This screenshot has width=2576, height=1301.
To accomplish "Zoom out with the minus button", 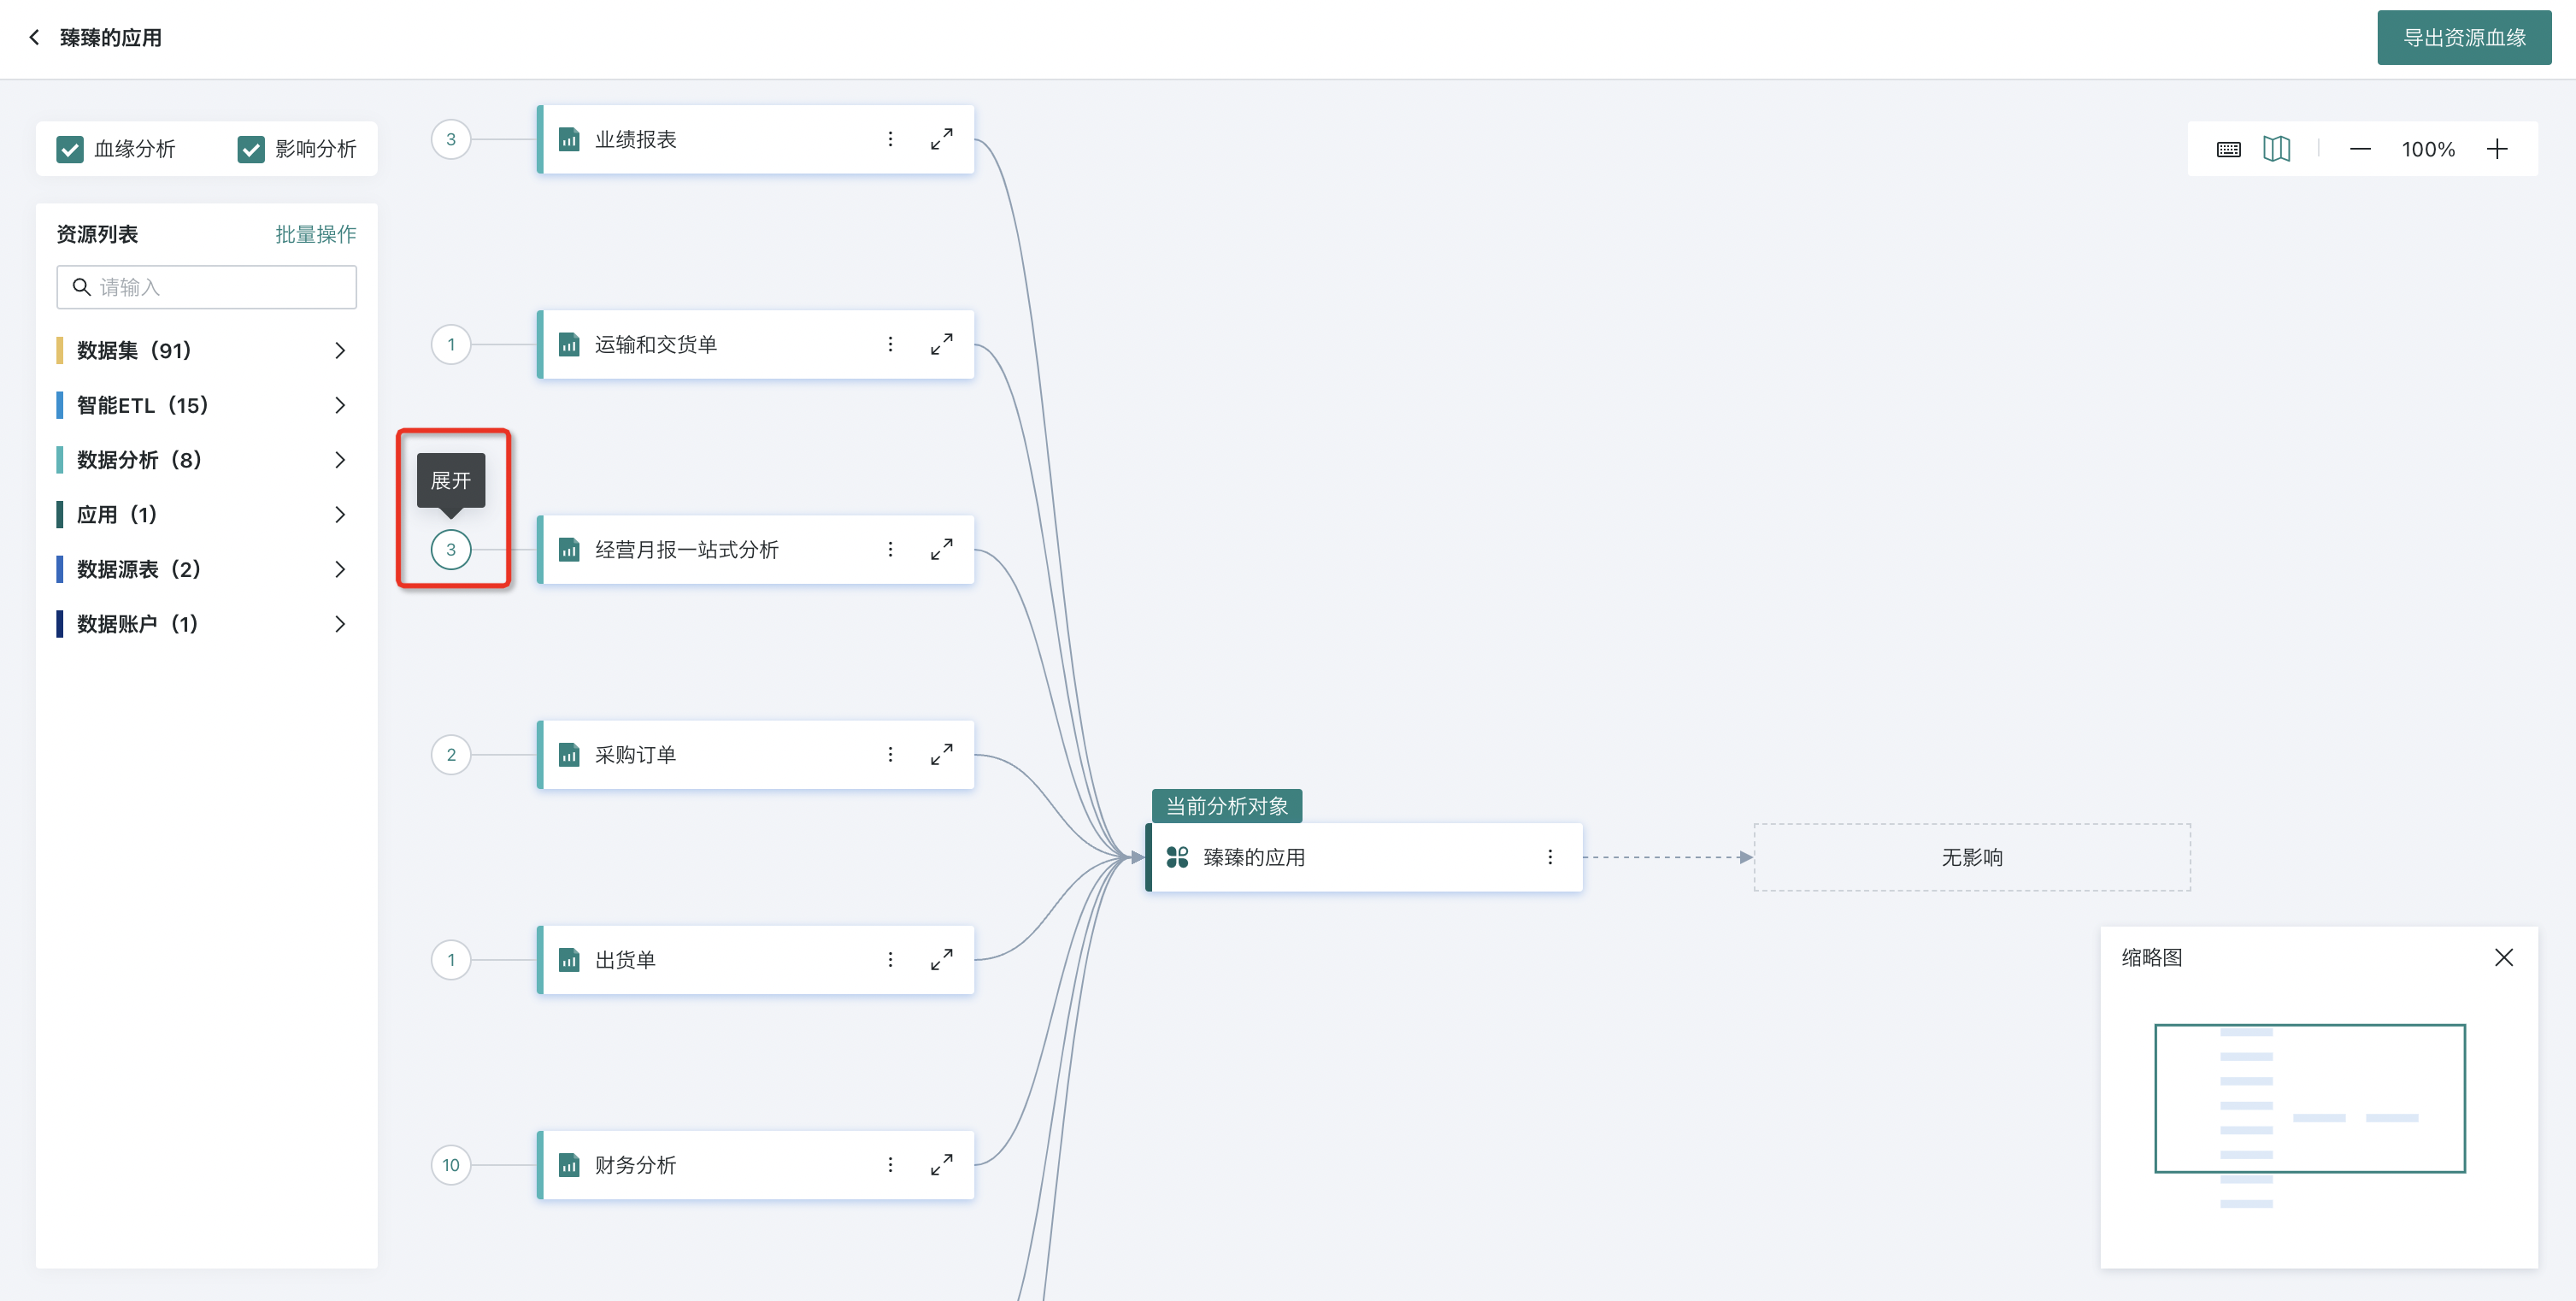I will coord(2360,149).
